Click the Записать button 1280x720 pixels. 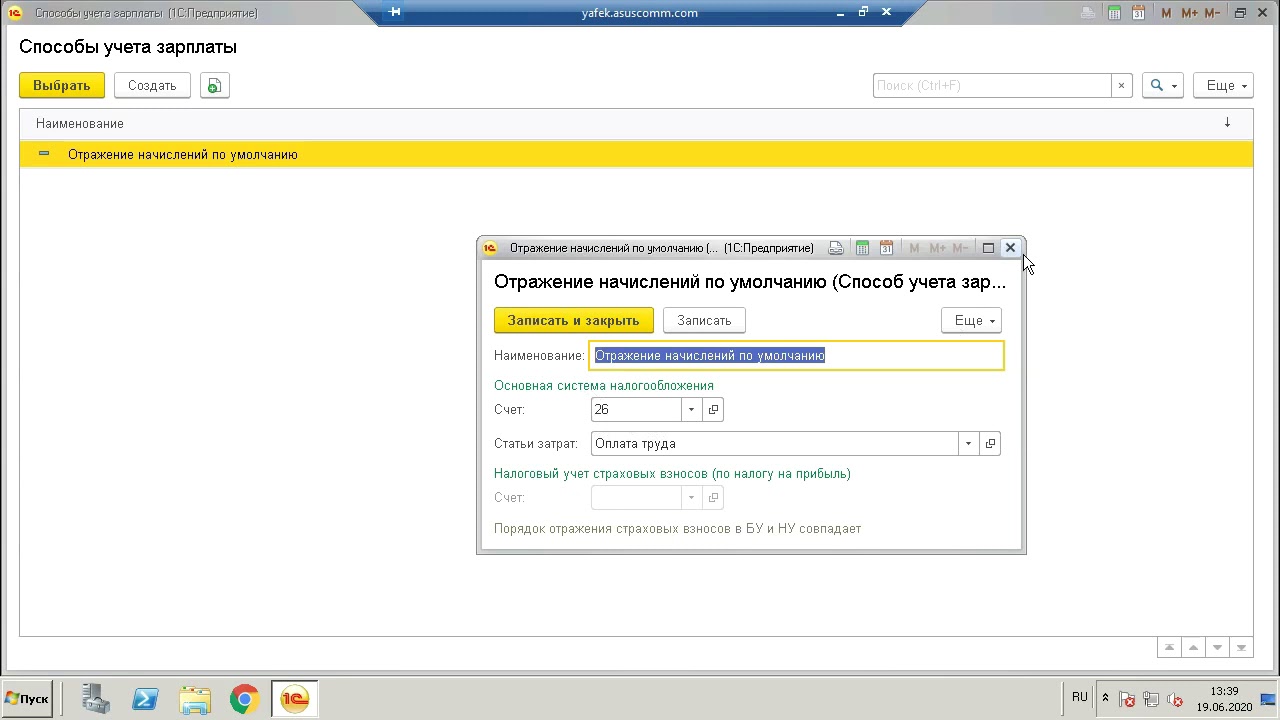(704, 321)
